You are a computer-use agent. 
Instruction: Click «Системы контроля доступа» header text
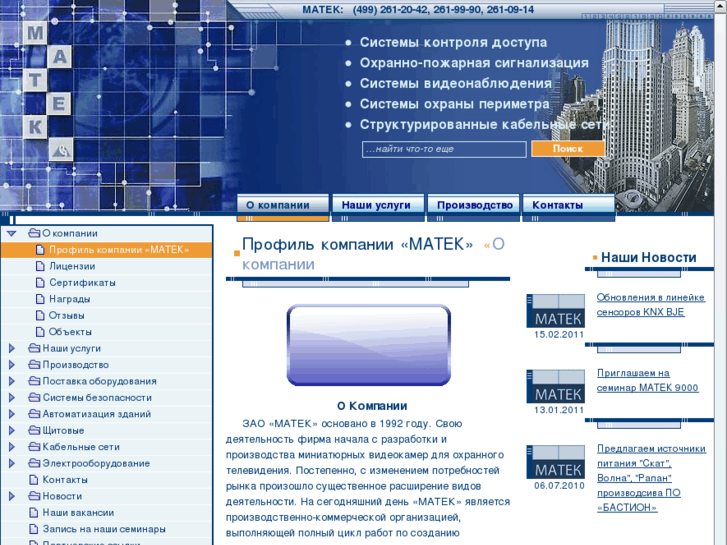coord(453,43)
